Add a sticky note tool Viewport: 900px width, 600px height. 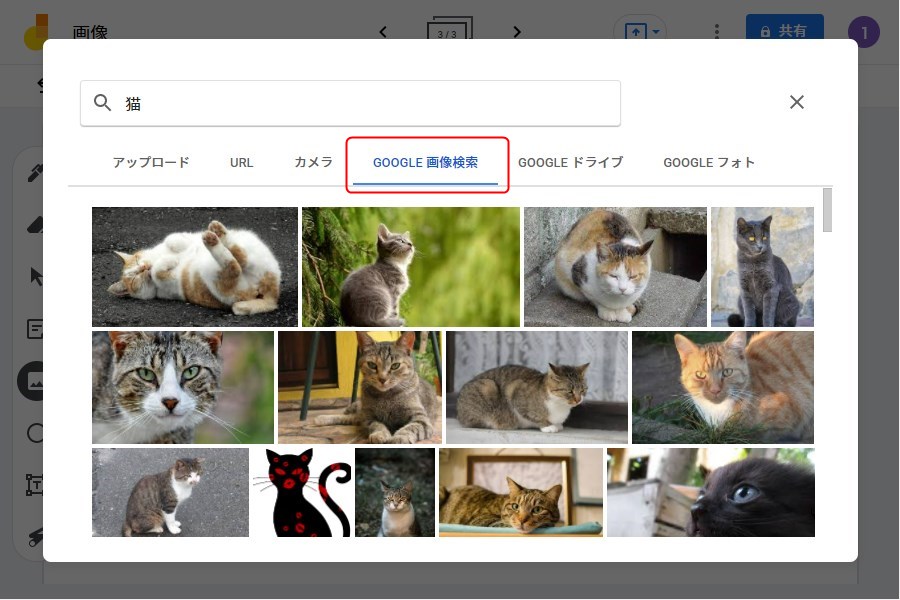35,329
